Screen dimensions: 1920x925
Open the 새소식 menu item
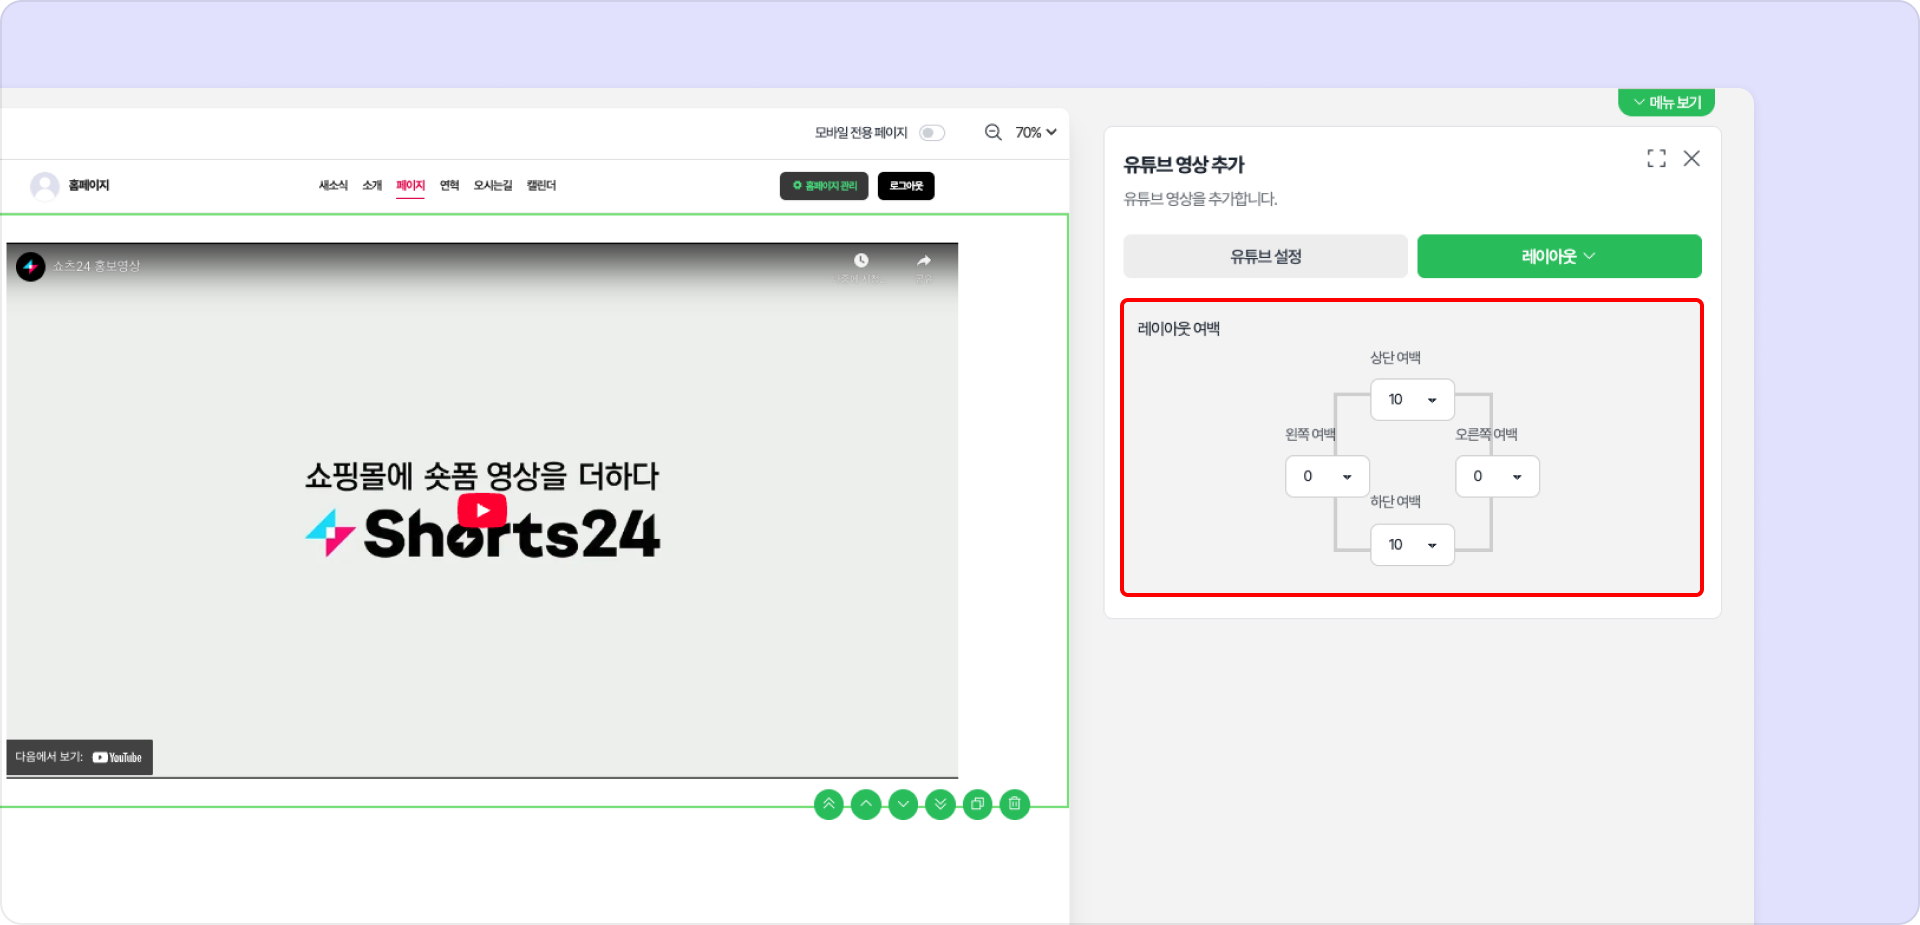pyautogui.click(x=333, y=186)
